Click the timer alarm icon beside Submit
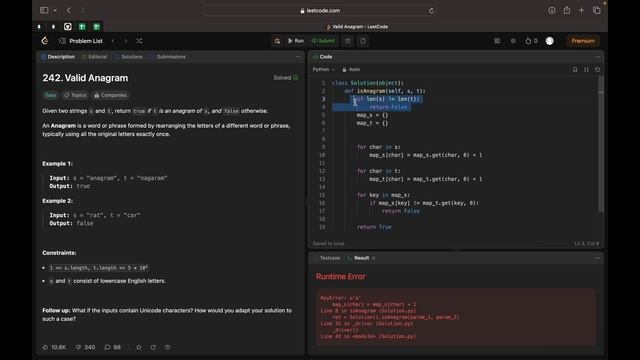This screenshot has height=360, width=640. click(348, 41)
